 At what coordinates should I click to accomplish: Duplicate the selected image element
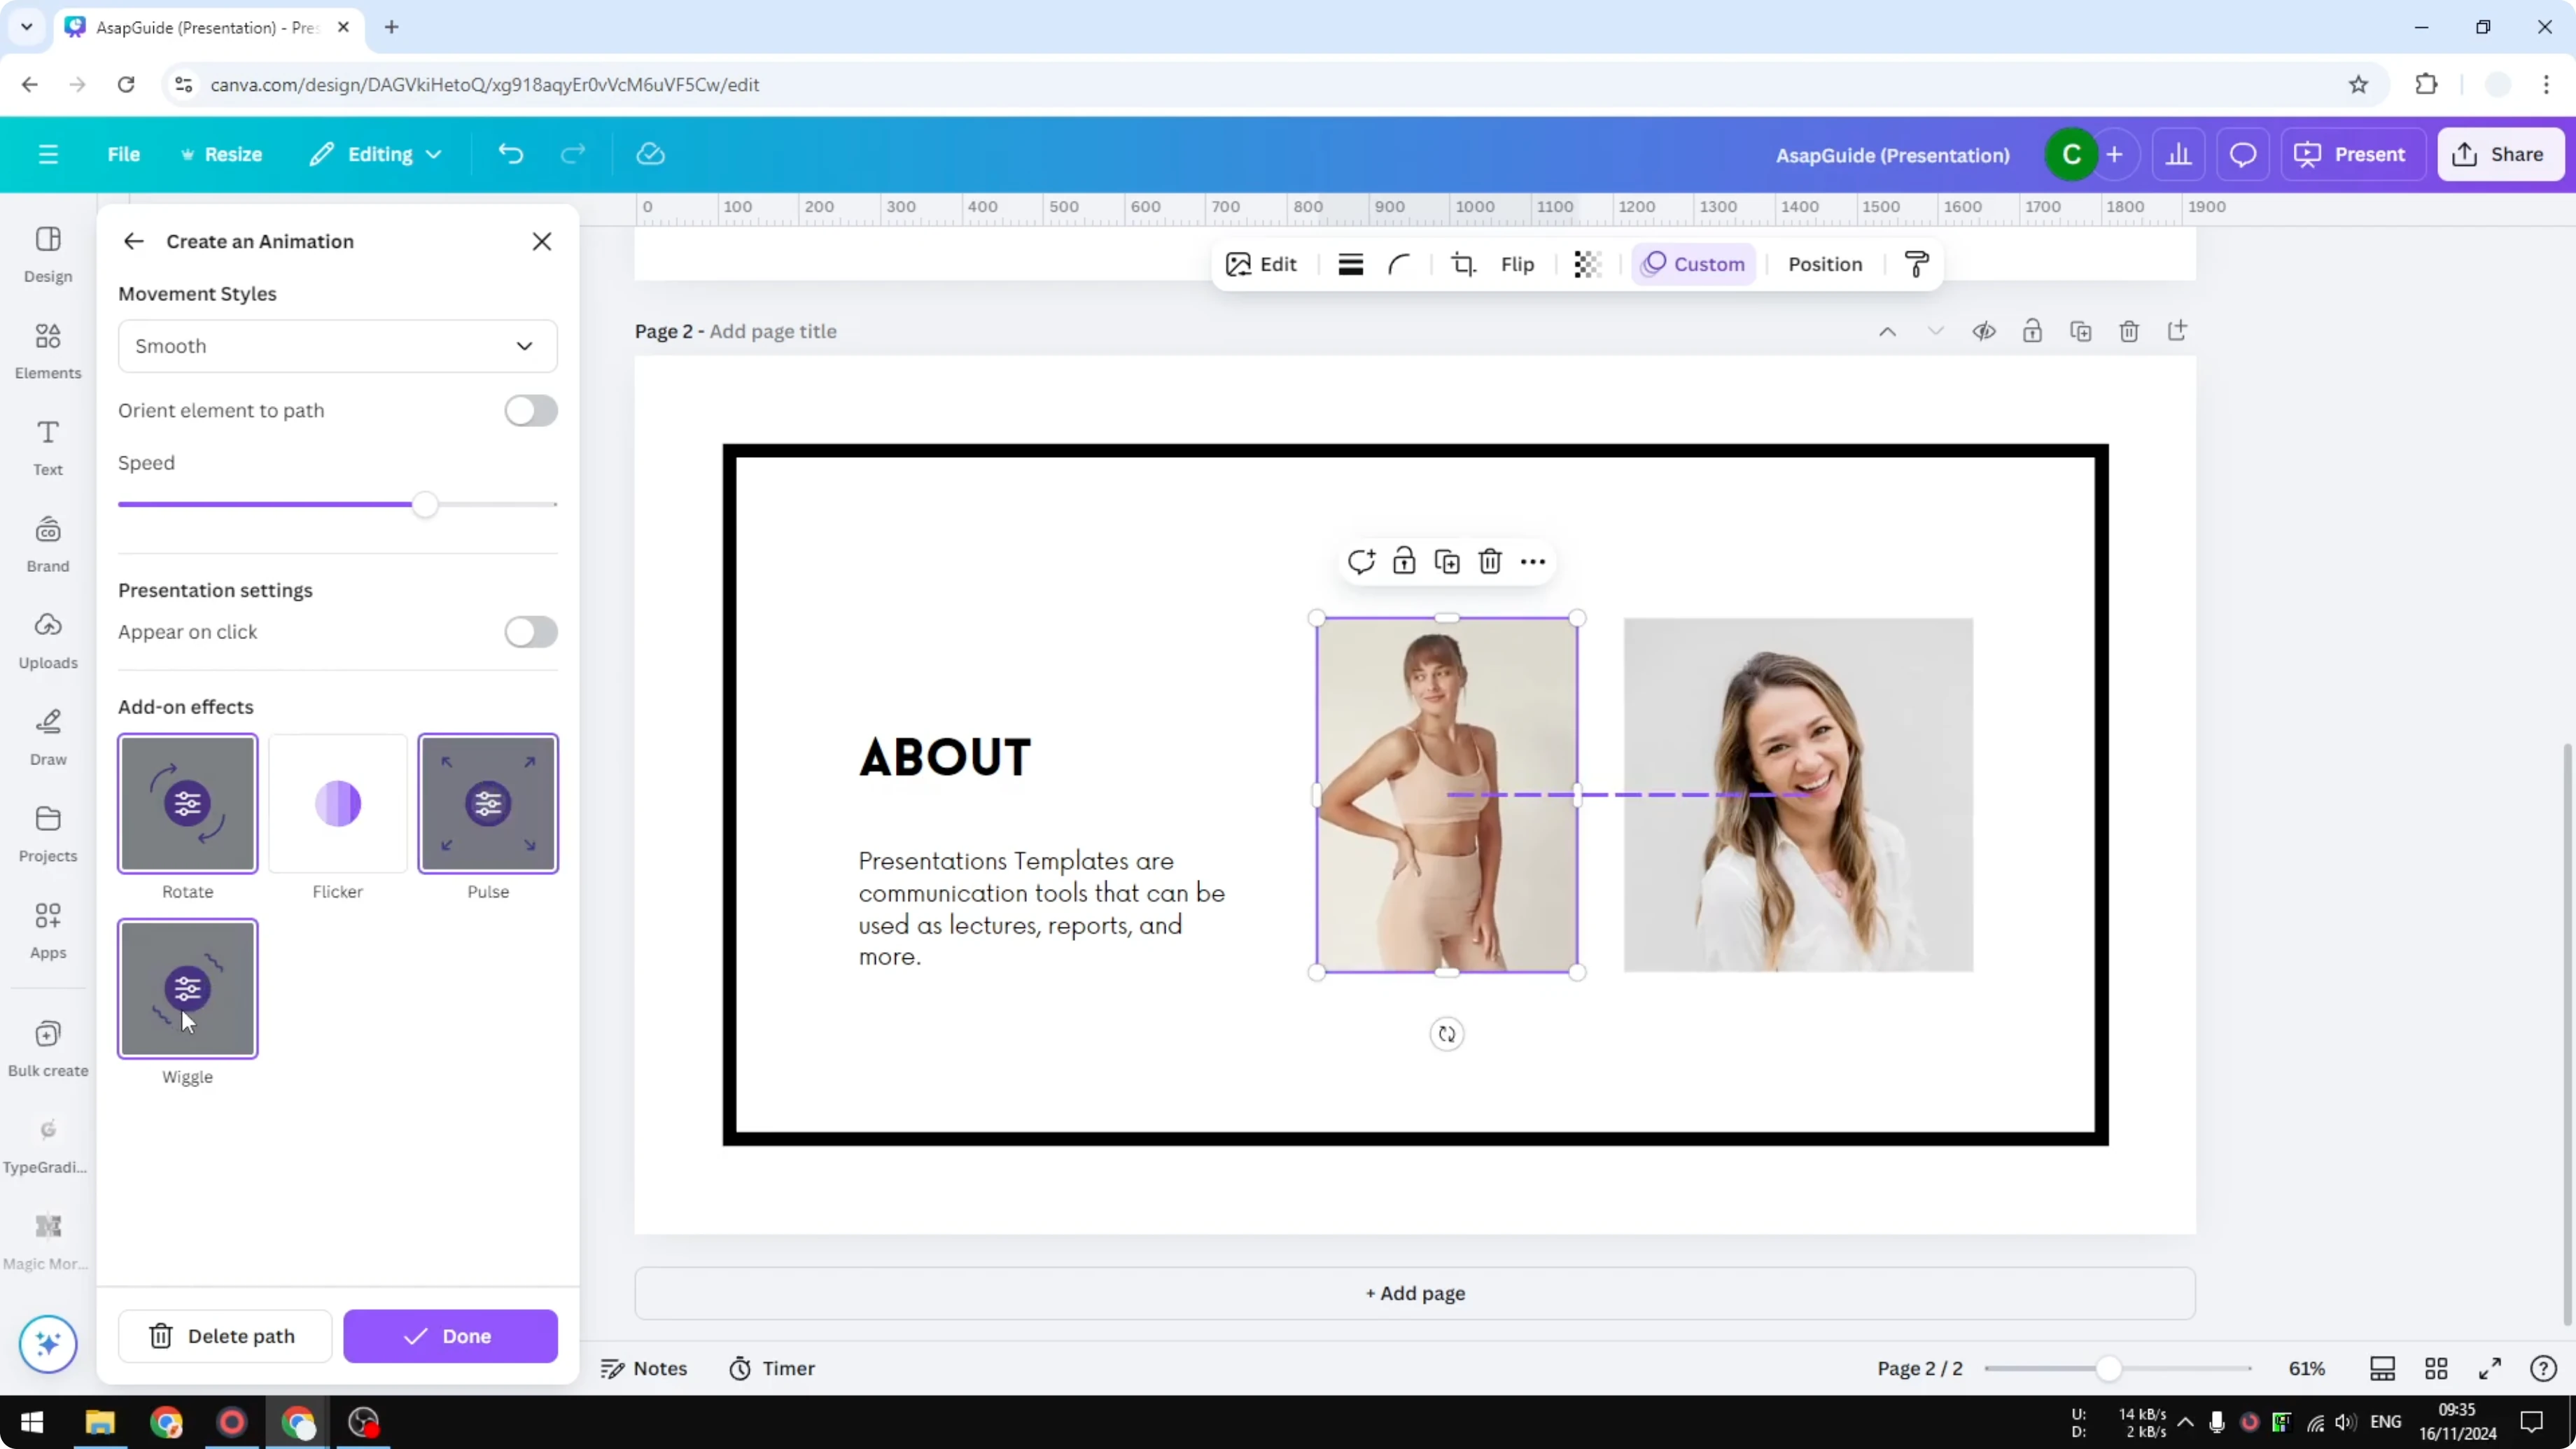coord(1447,561)
